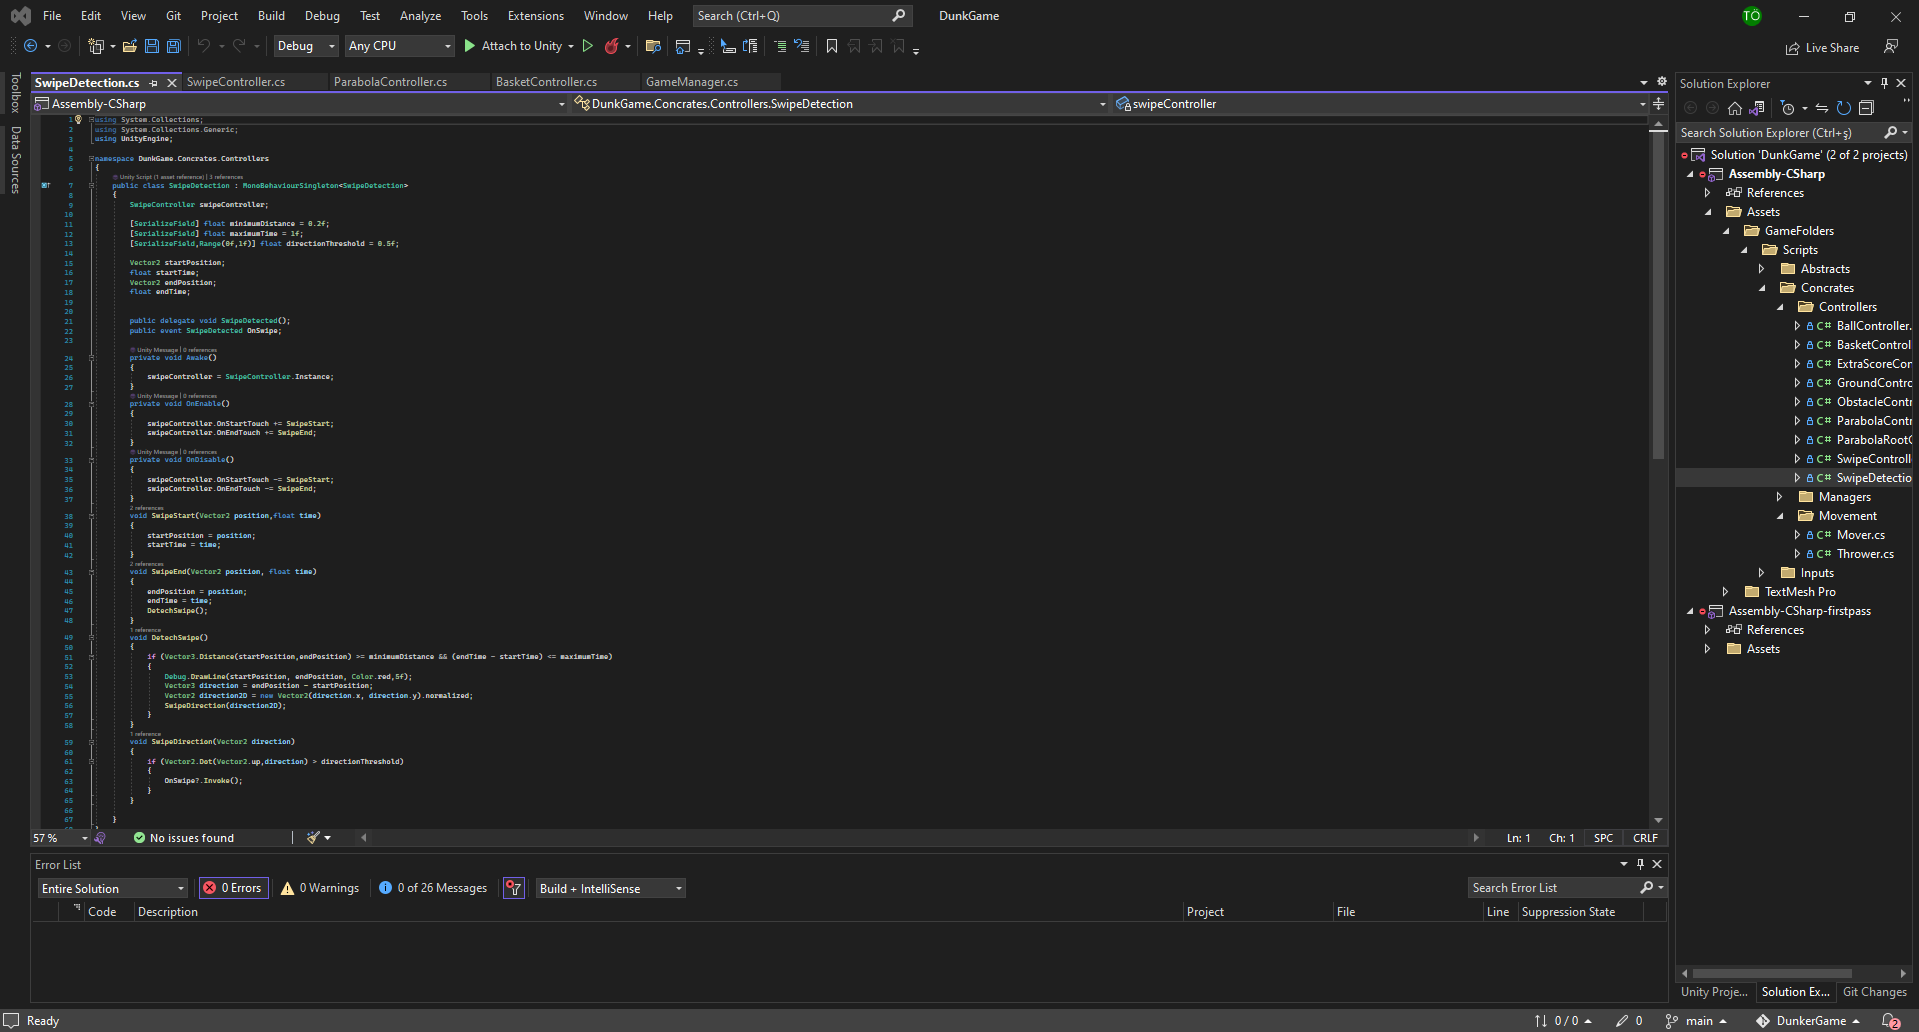Open the 57% editor zoom control
This screenshot has height=1032, width=1919.
click(x=57, y=838)
